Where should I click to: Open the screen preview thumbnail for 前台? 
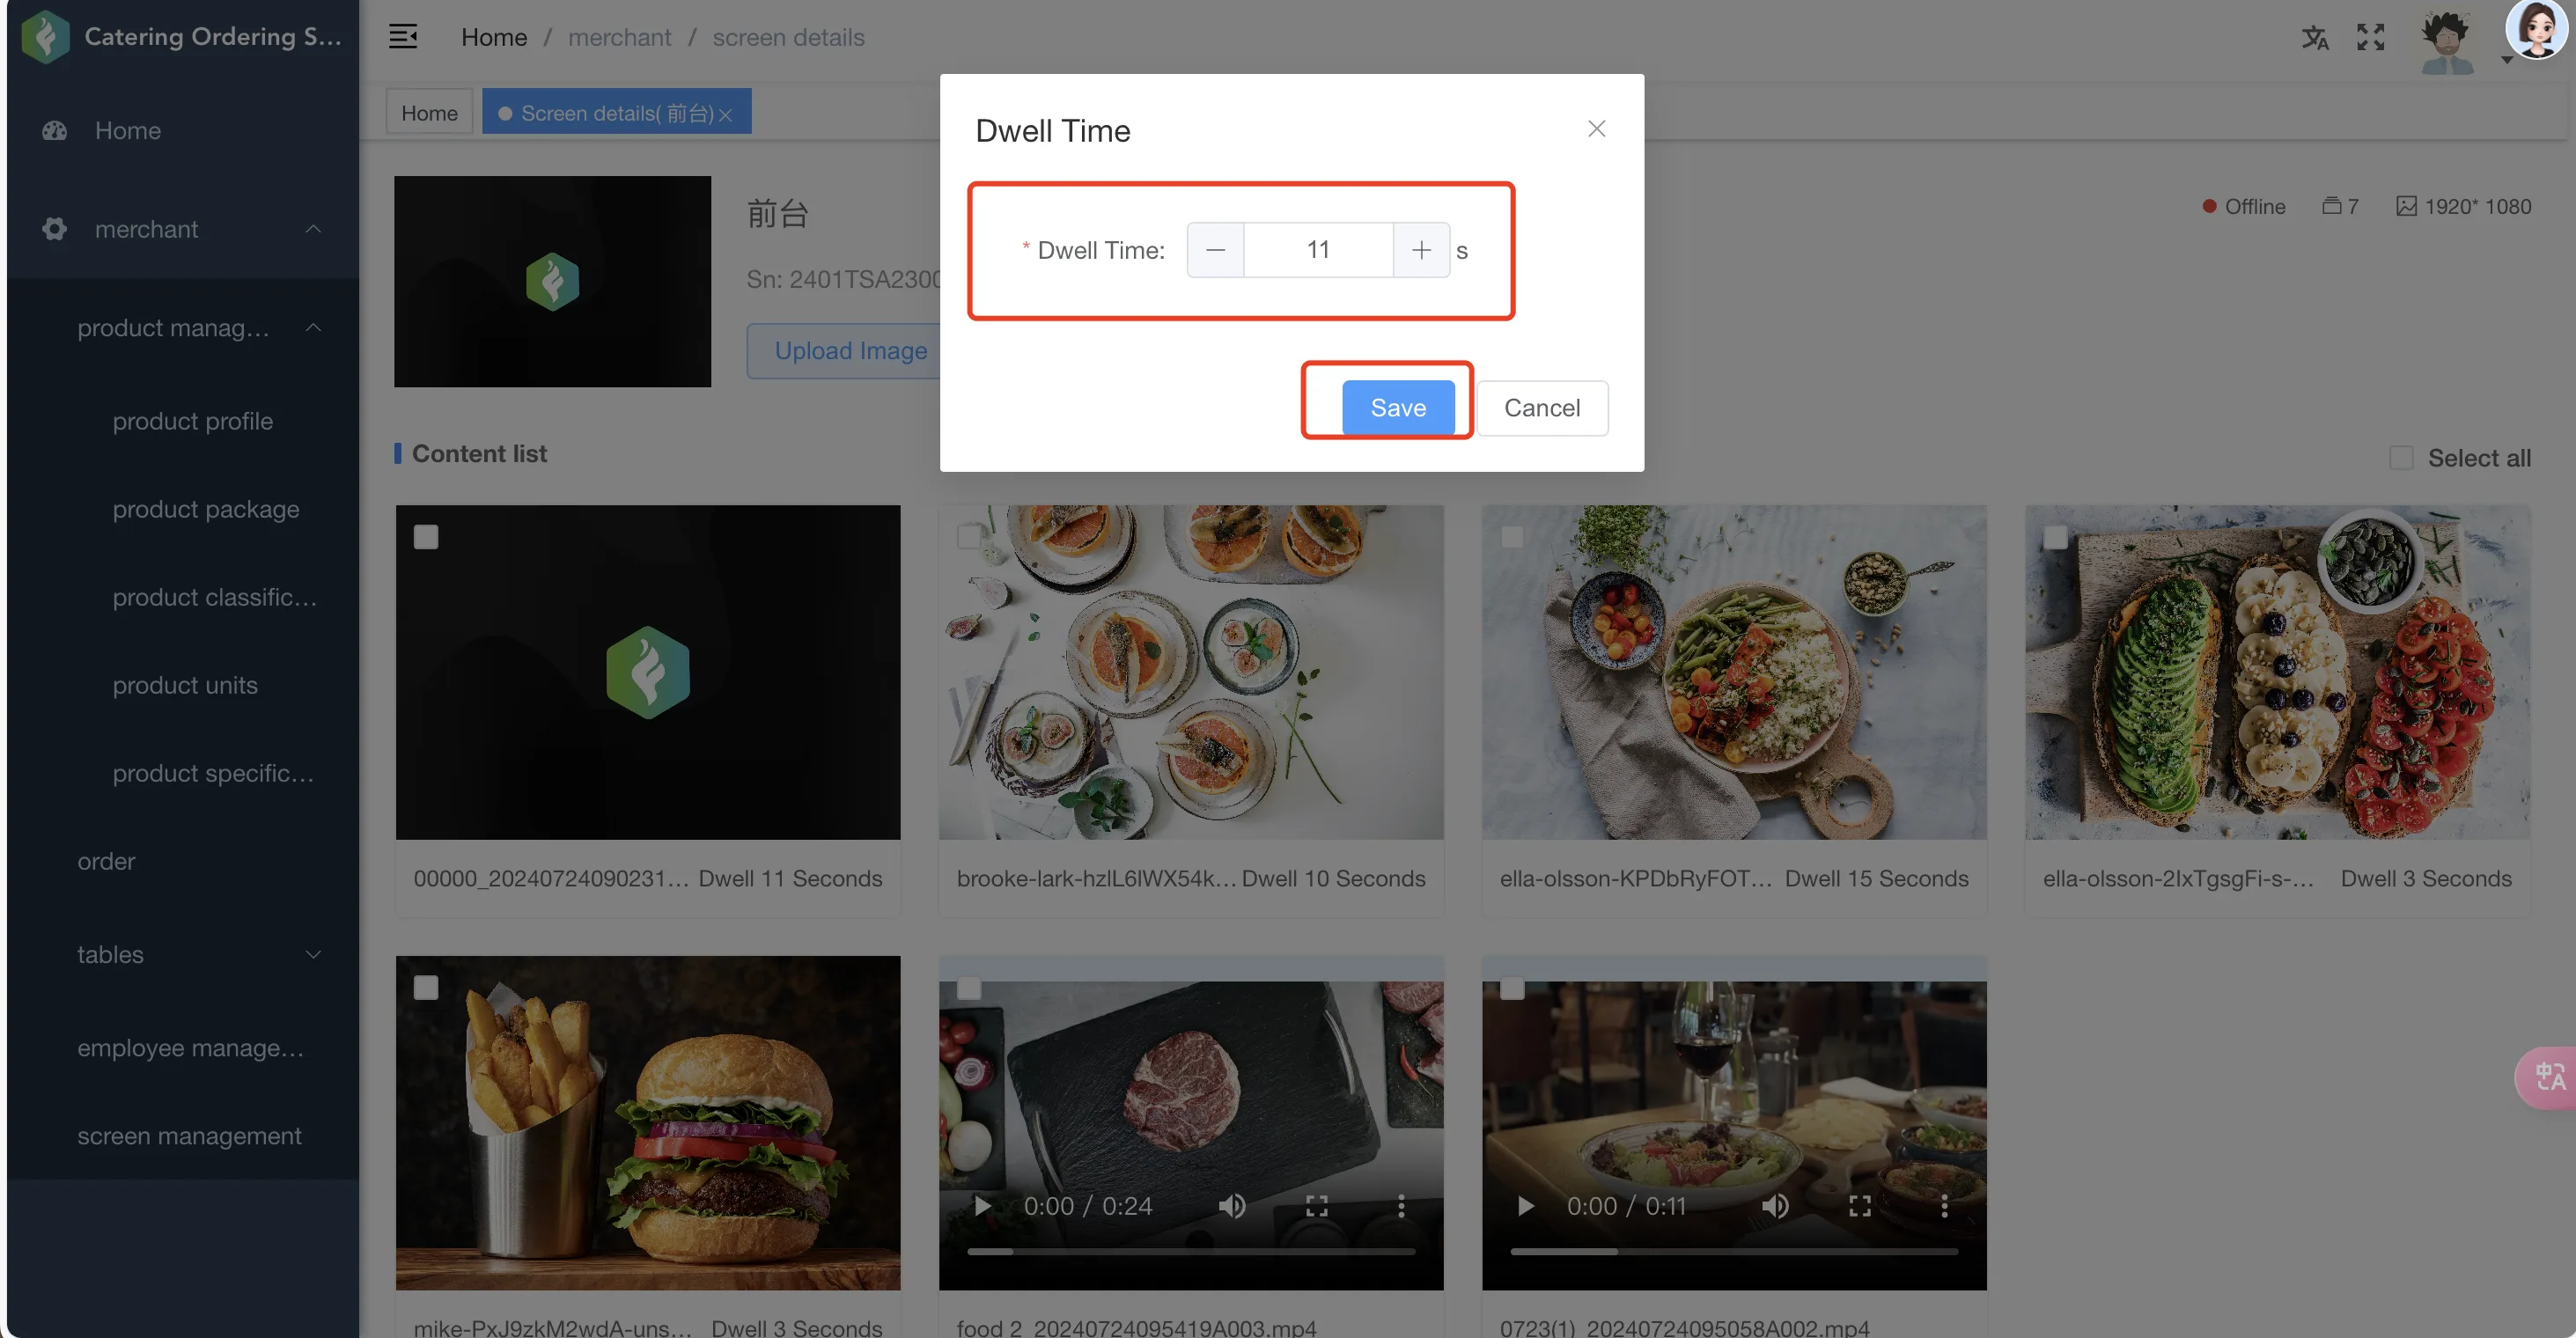pyautogui.click(x=552, y=281)
